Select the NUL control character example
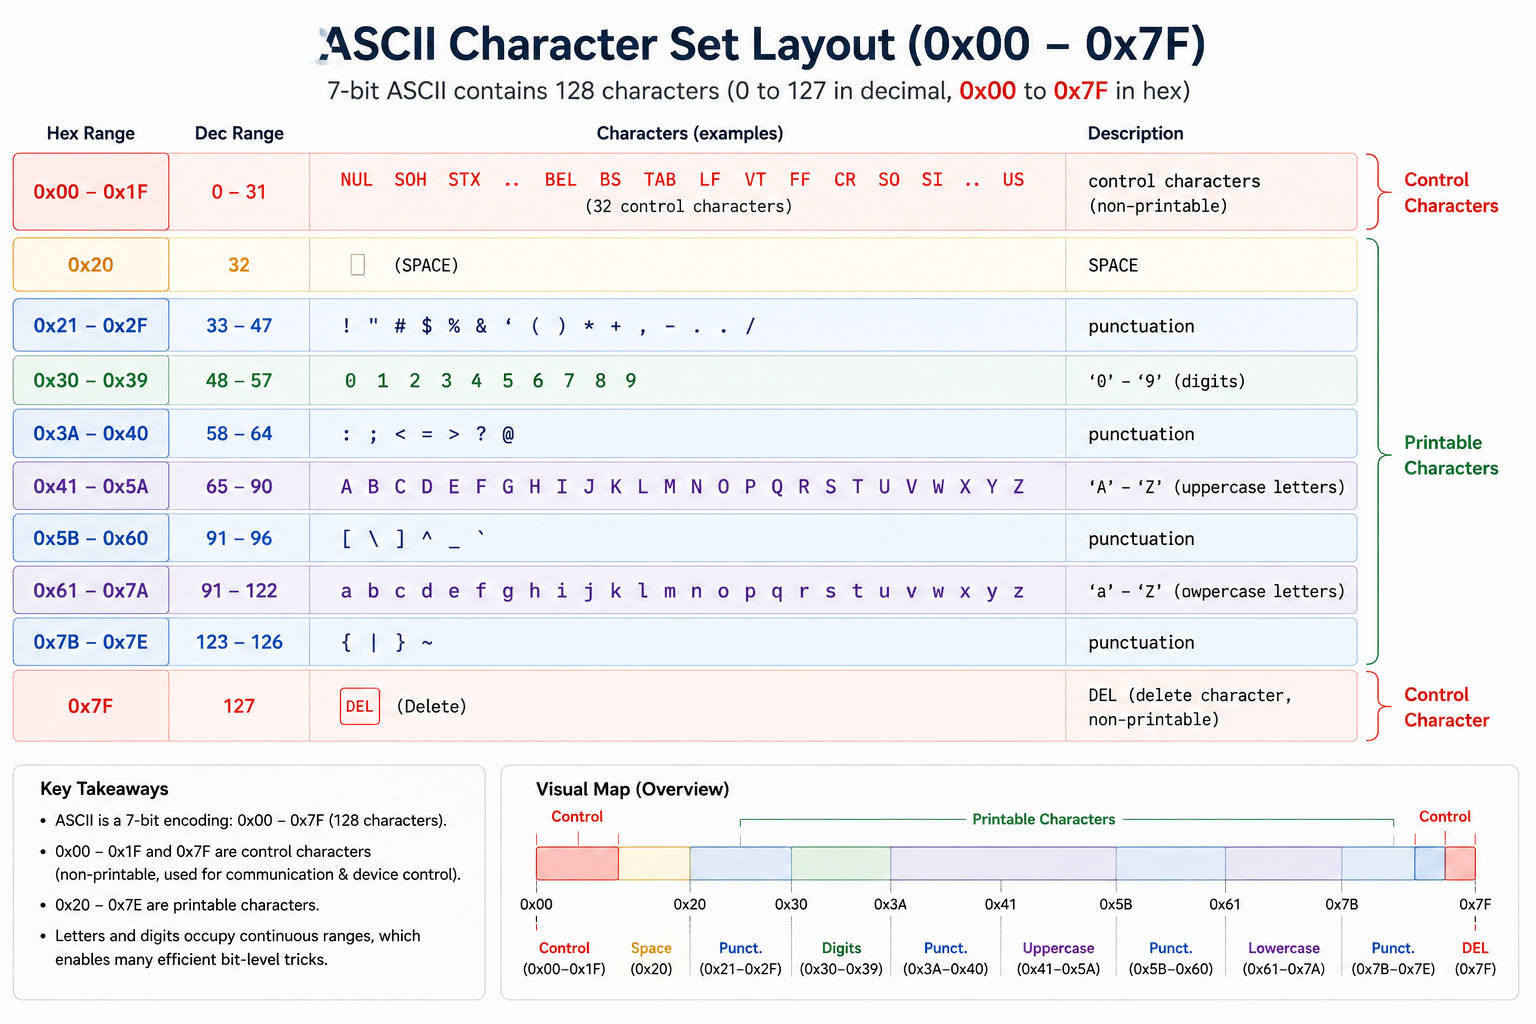 [356, 180]
